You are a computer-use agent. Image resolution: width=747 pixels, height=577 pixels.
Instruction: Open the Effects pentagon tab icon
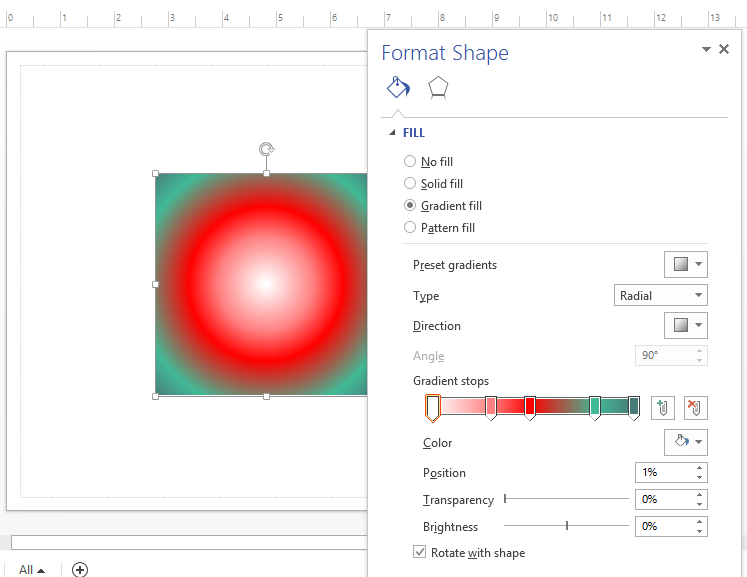[x=438, y=88]
